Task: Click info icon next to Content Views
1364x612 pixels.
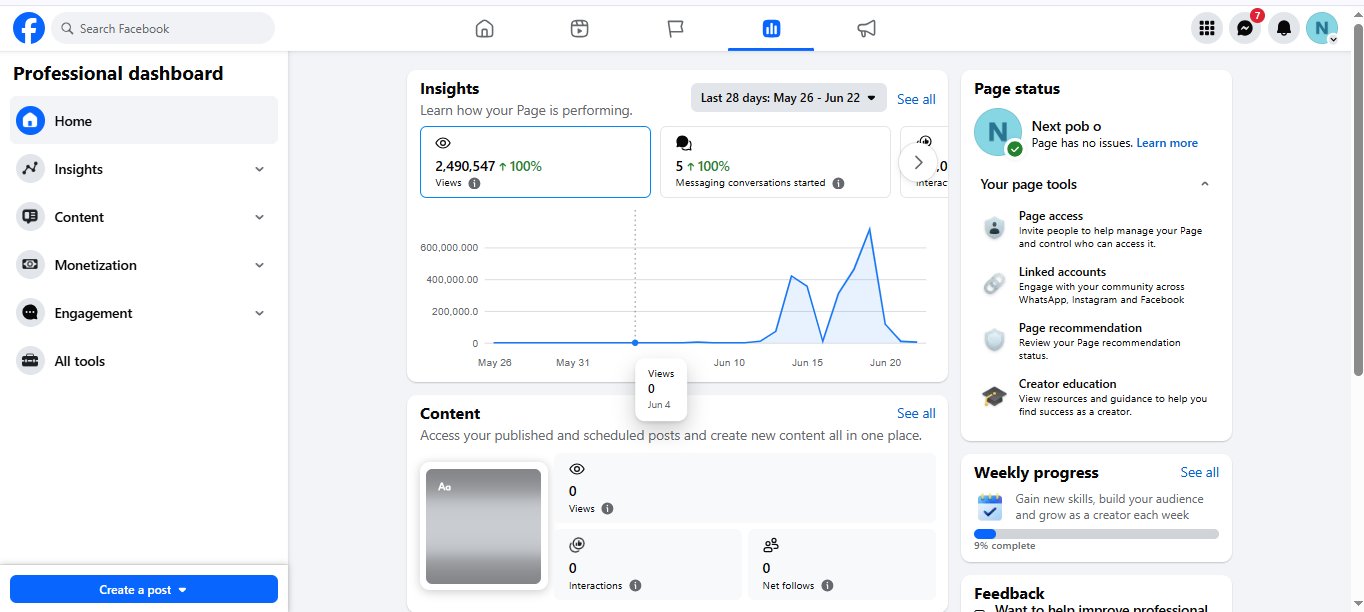Action: point(607,508)
